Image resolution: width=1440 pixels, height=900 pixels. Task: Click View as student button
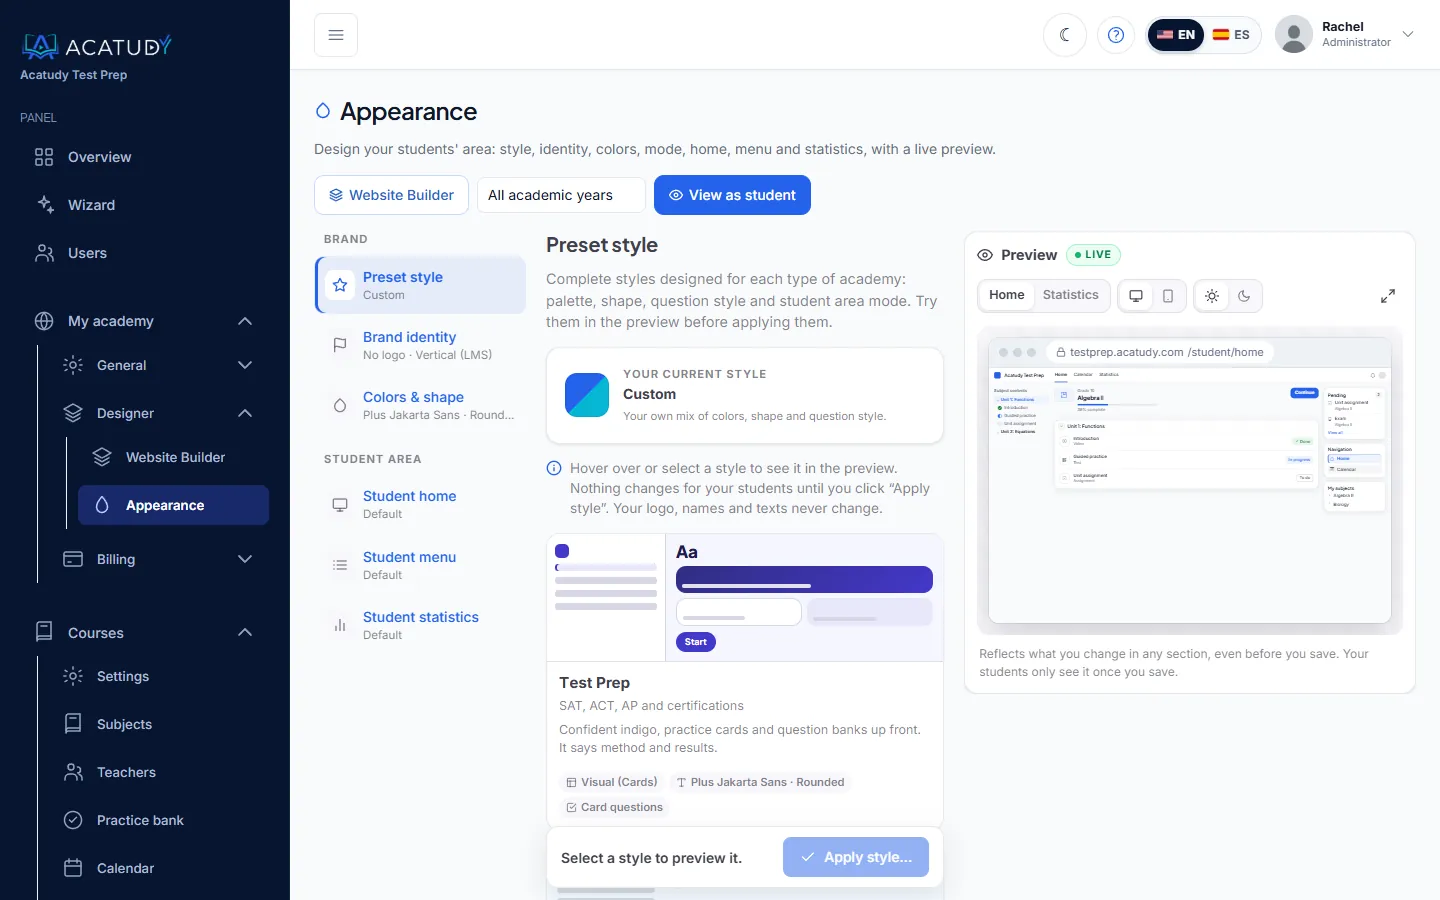click(x=732, y=195)
